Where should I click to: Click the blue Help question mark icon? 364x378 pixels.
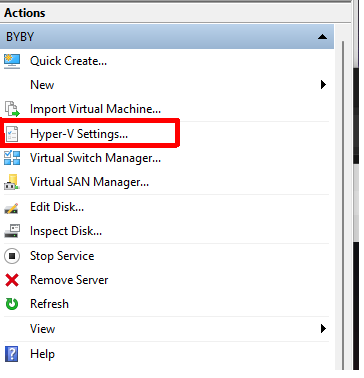(x=12, y=354)
